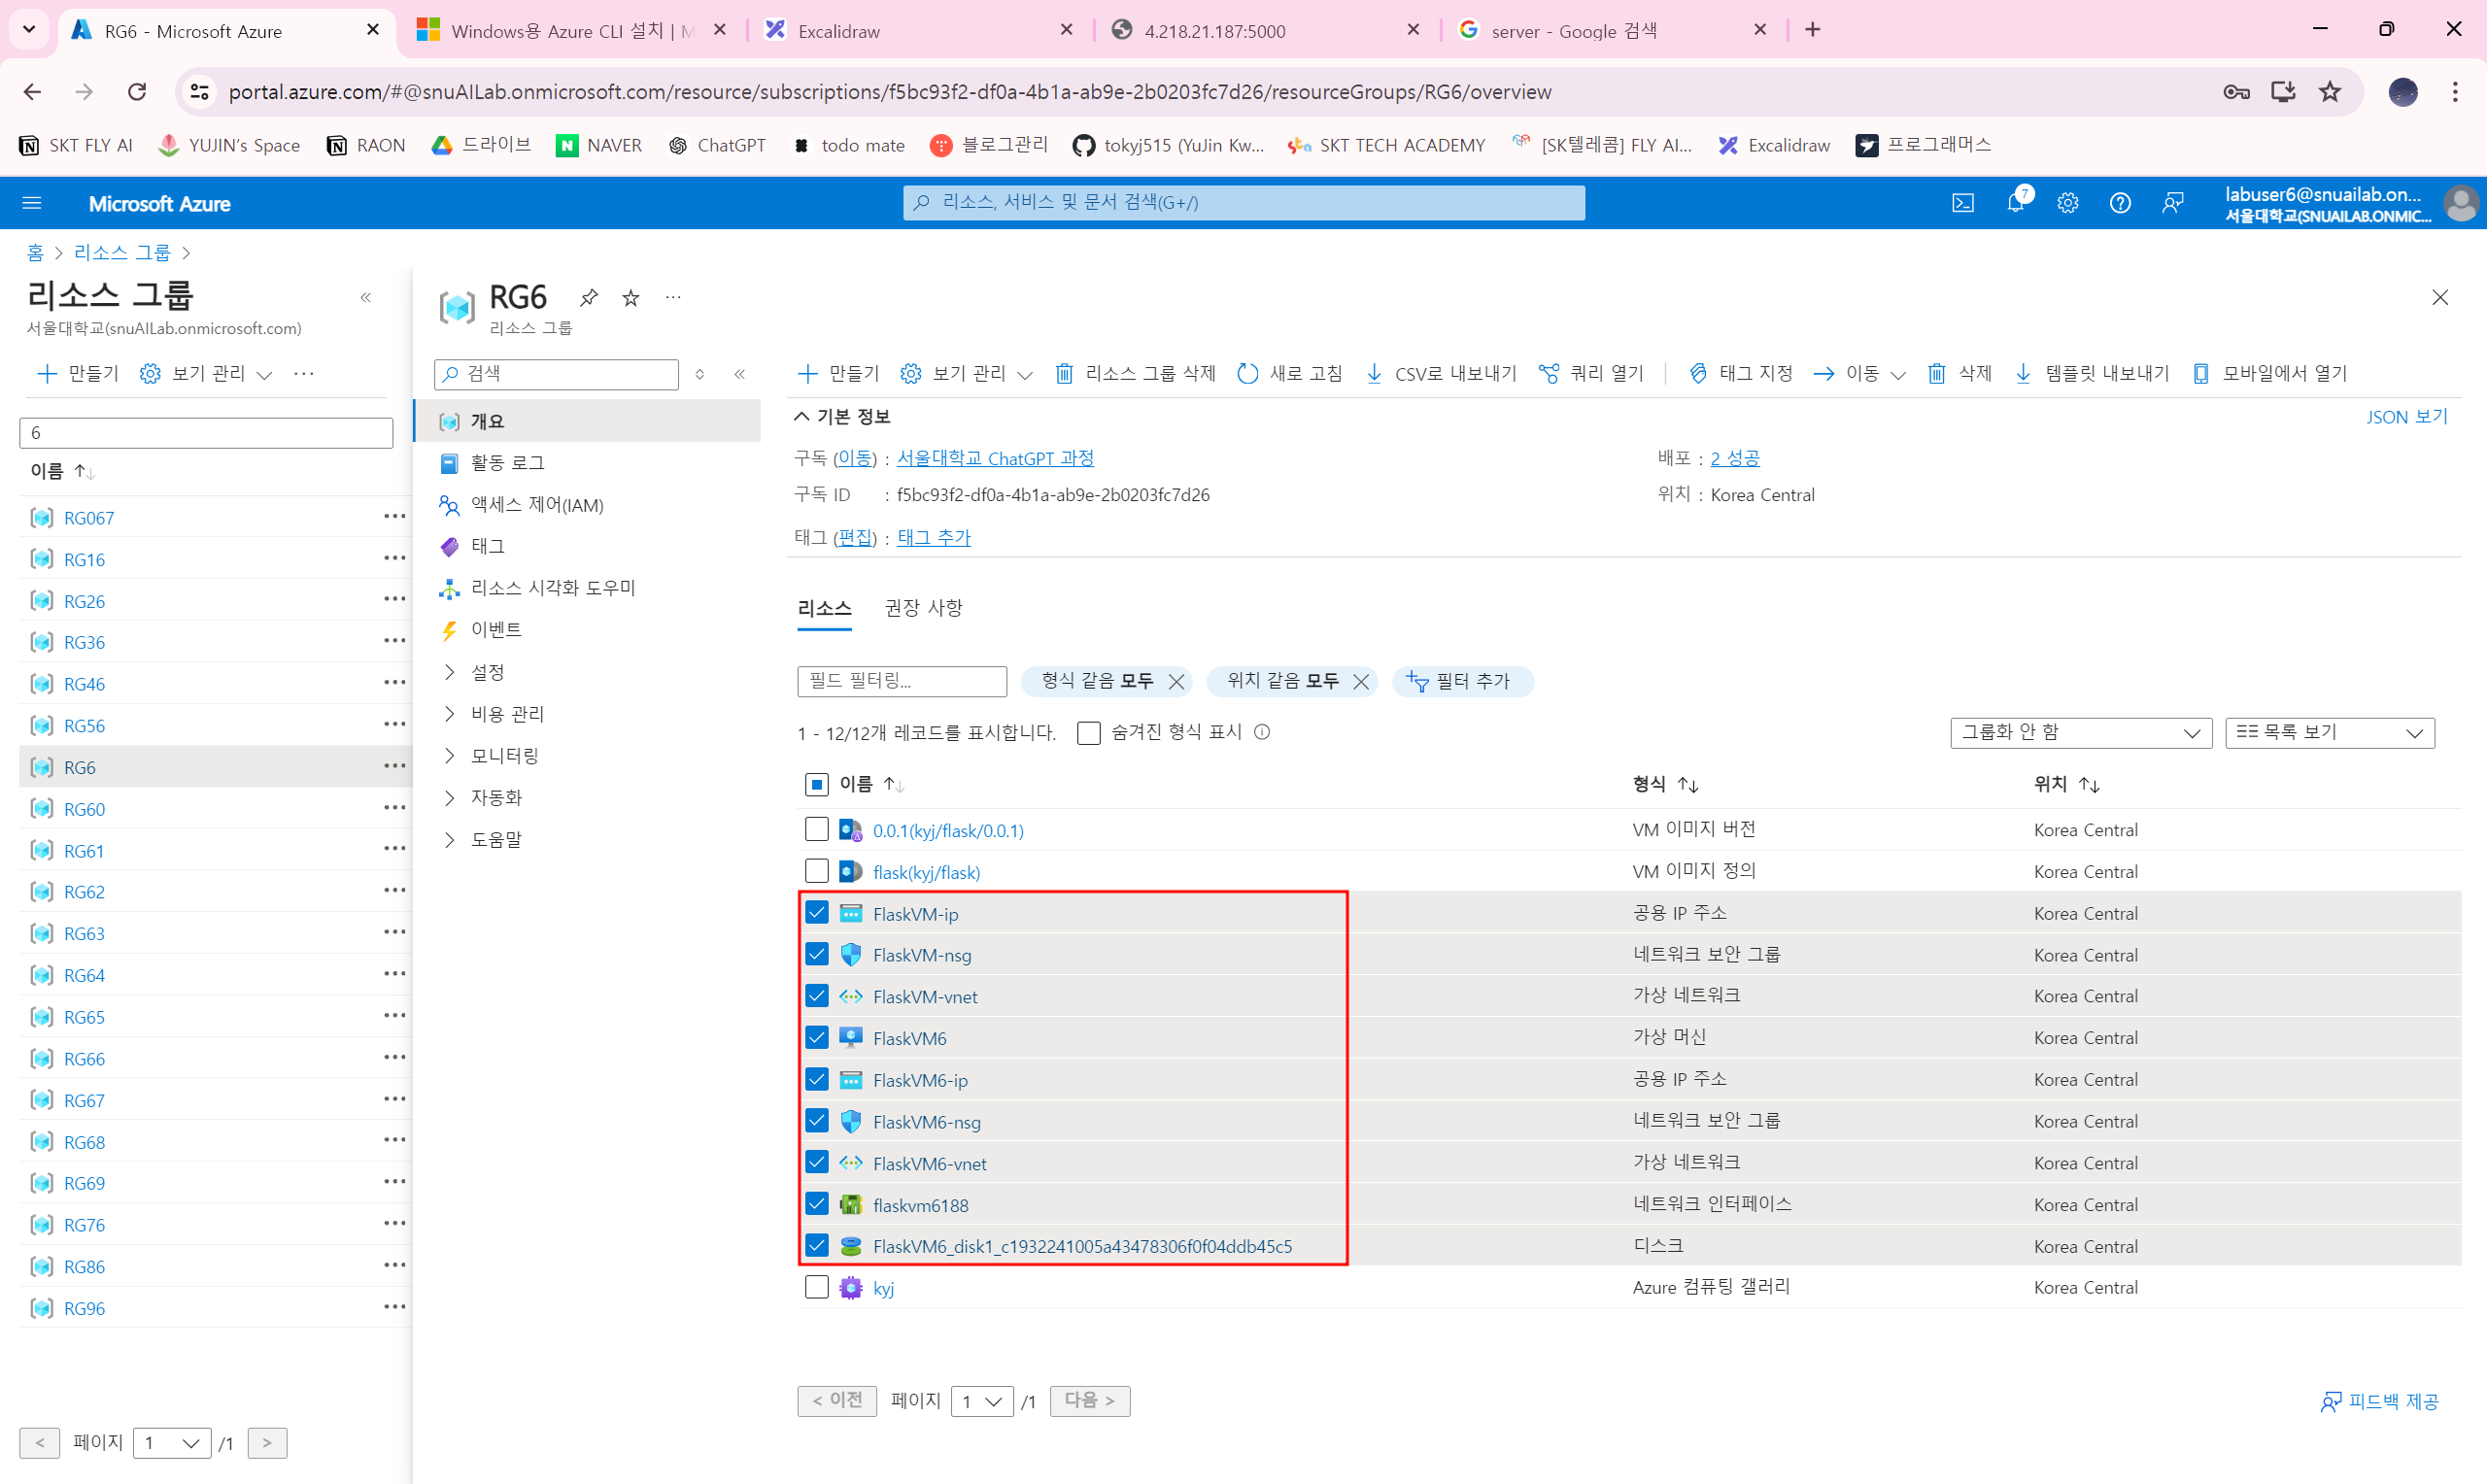
Task: Open Azure Cloud Shell icon
Action: point(1962,203)
